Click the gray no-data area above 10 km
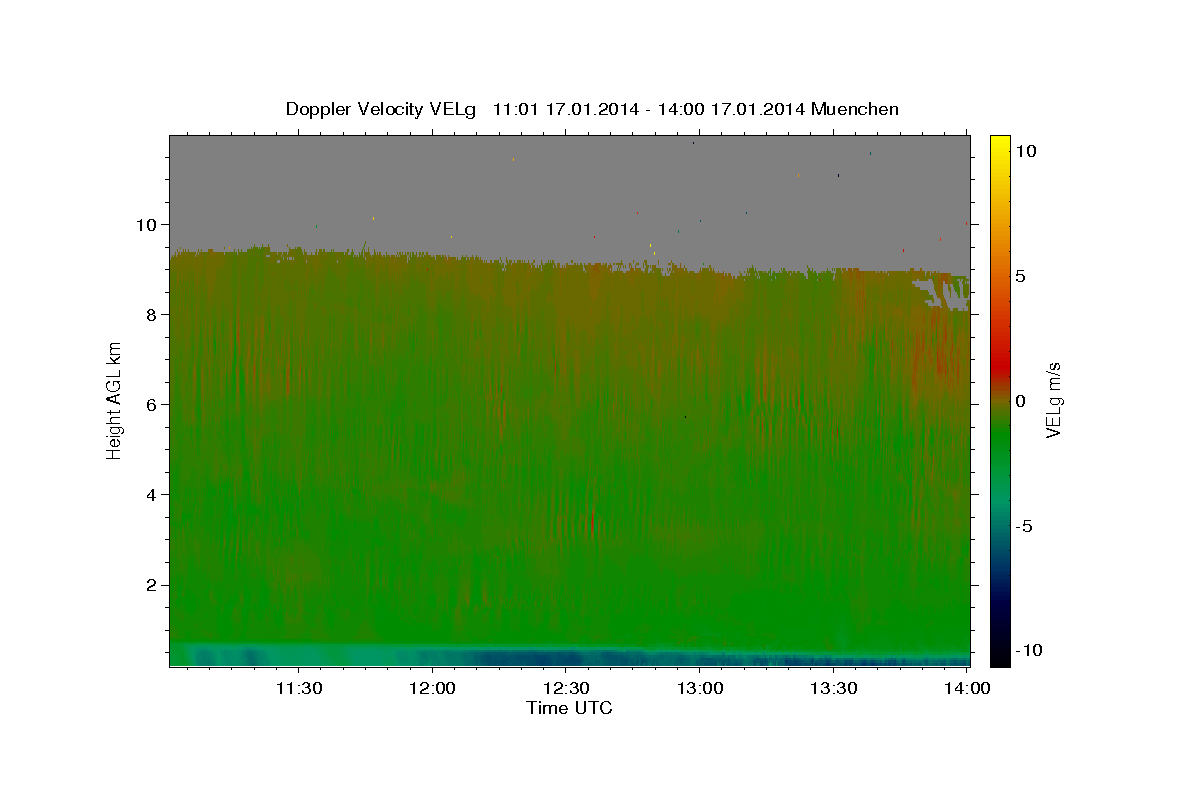Image resolution: width=1200 pixels, height=800 pixels. (x=570, y=180)
